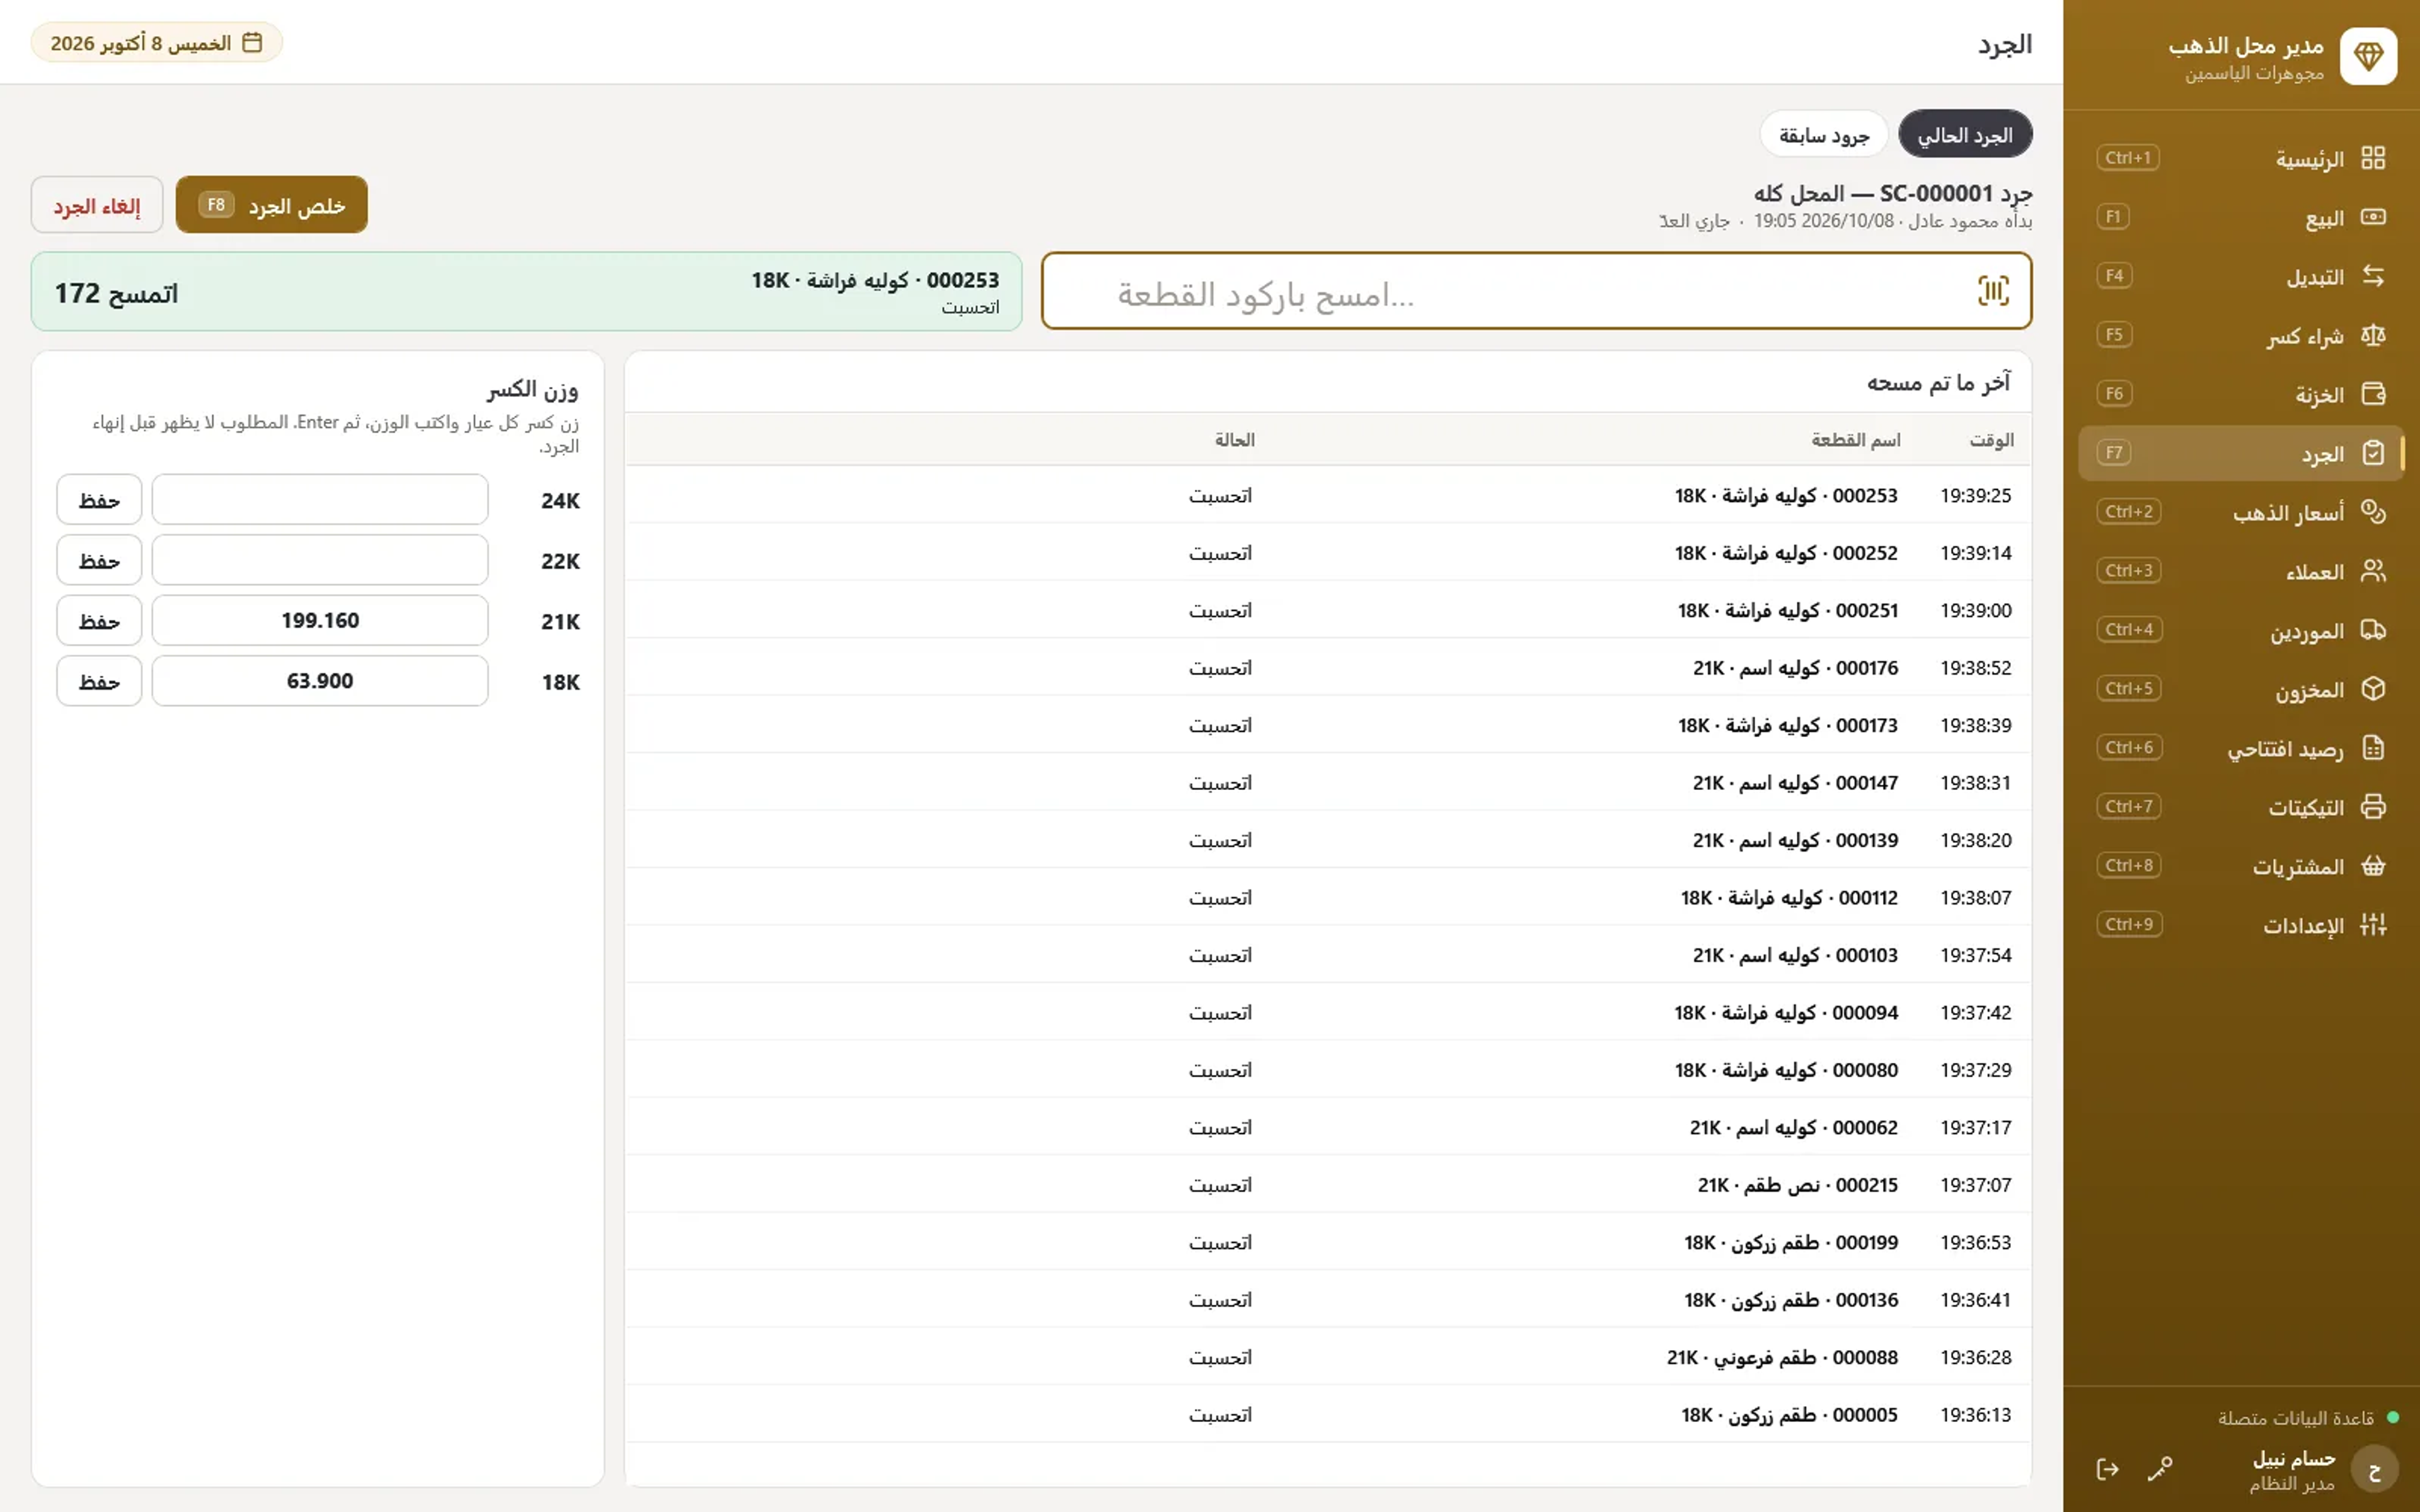Image resolution: width=2420 pixels, height=1512 pixels.
Task: Save the 18K scrap weight with حفظ
Action: point(99,681)
